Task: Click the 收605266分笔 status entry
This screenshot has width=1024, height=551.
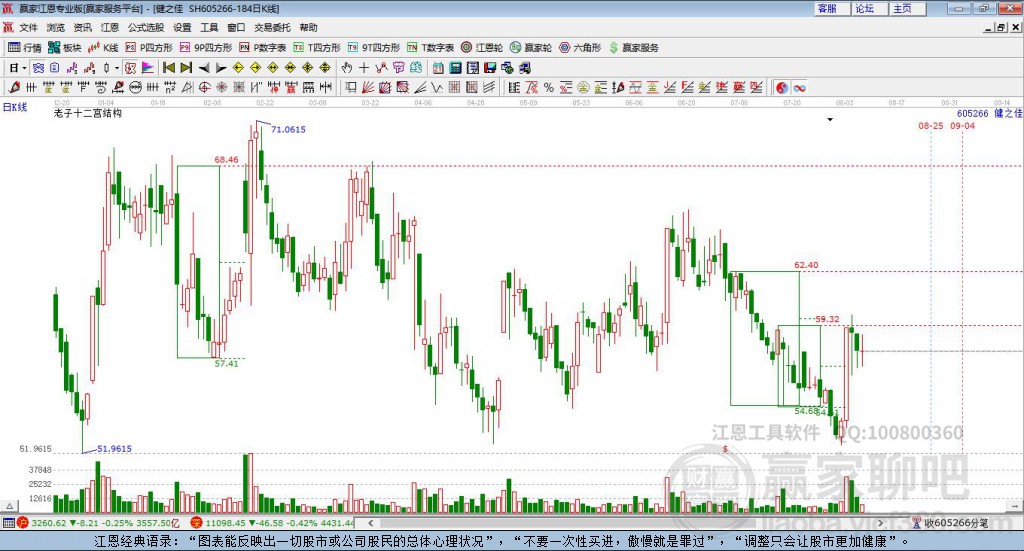Action: pos(950,523)
